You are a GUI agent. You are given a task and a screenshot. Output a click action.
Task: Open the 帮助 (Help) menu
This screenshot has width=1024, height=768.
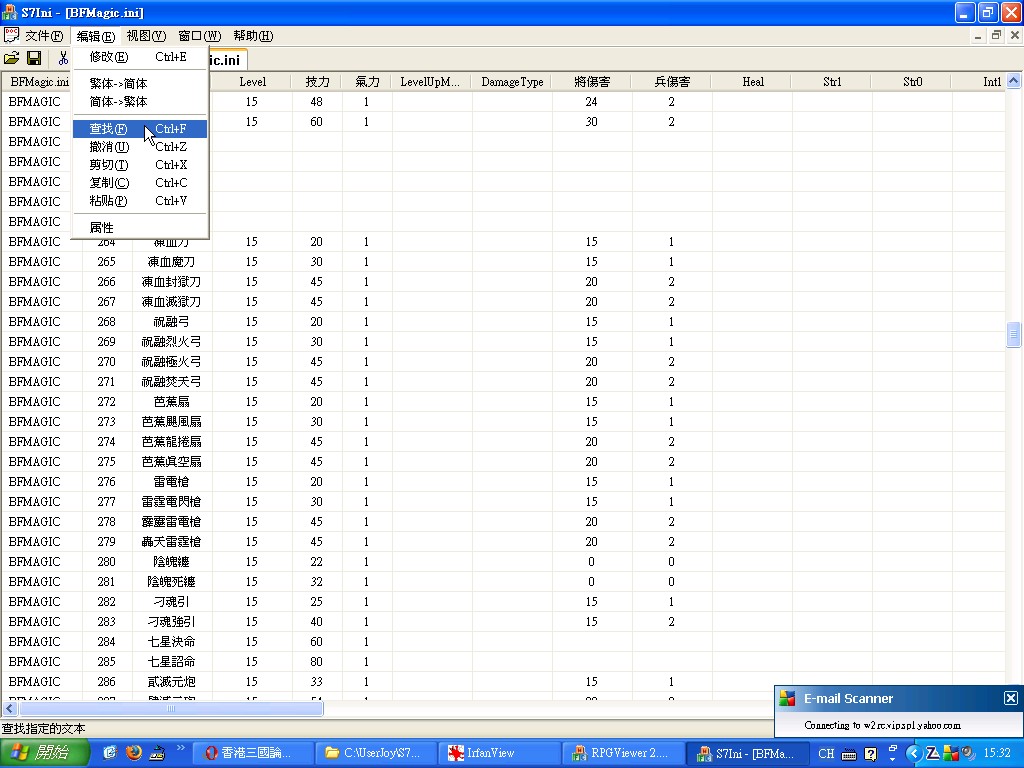click(x=253, y=36)
